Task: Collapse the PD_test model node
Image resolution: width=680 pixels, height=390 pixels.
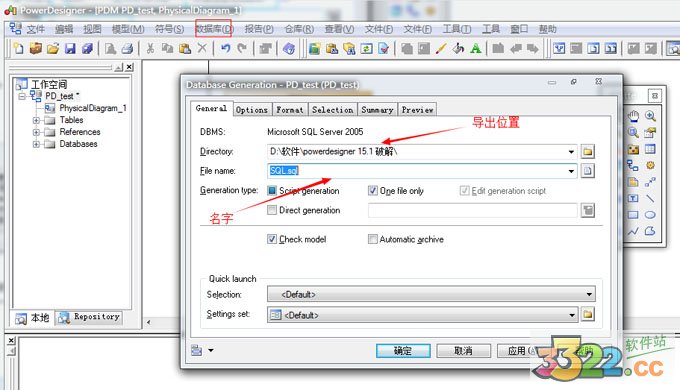Action: pos(21,96)
